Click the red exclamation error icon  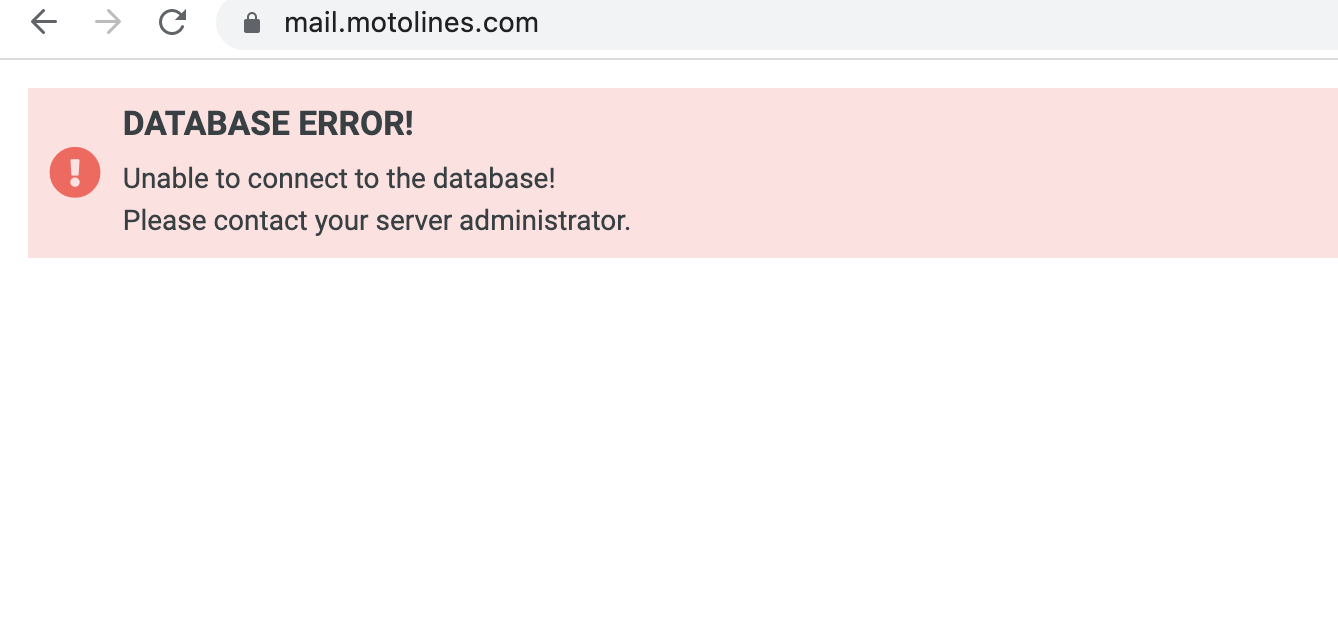point(75,172)
